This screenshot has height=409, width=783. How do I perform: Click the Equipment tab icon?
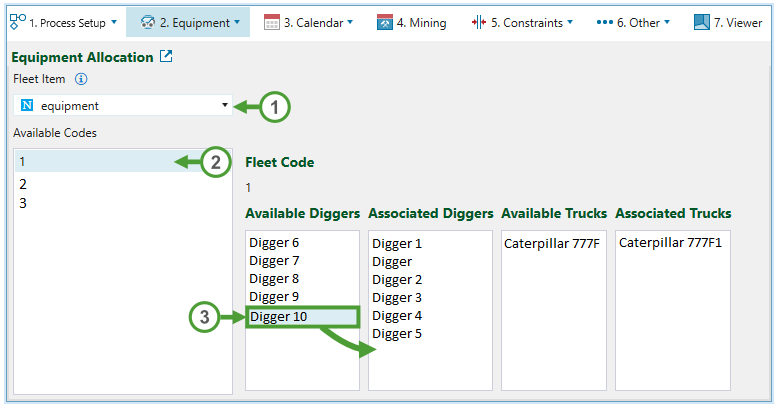147,22
